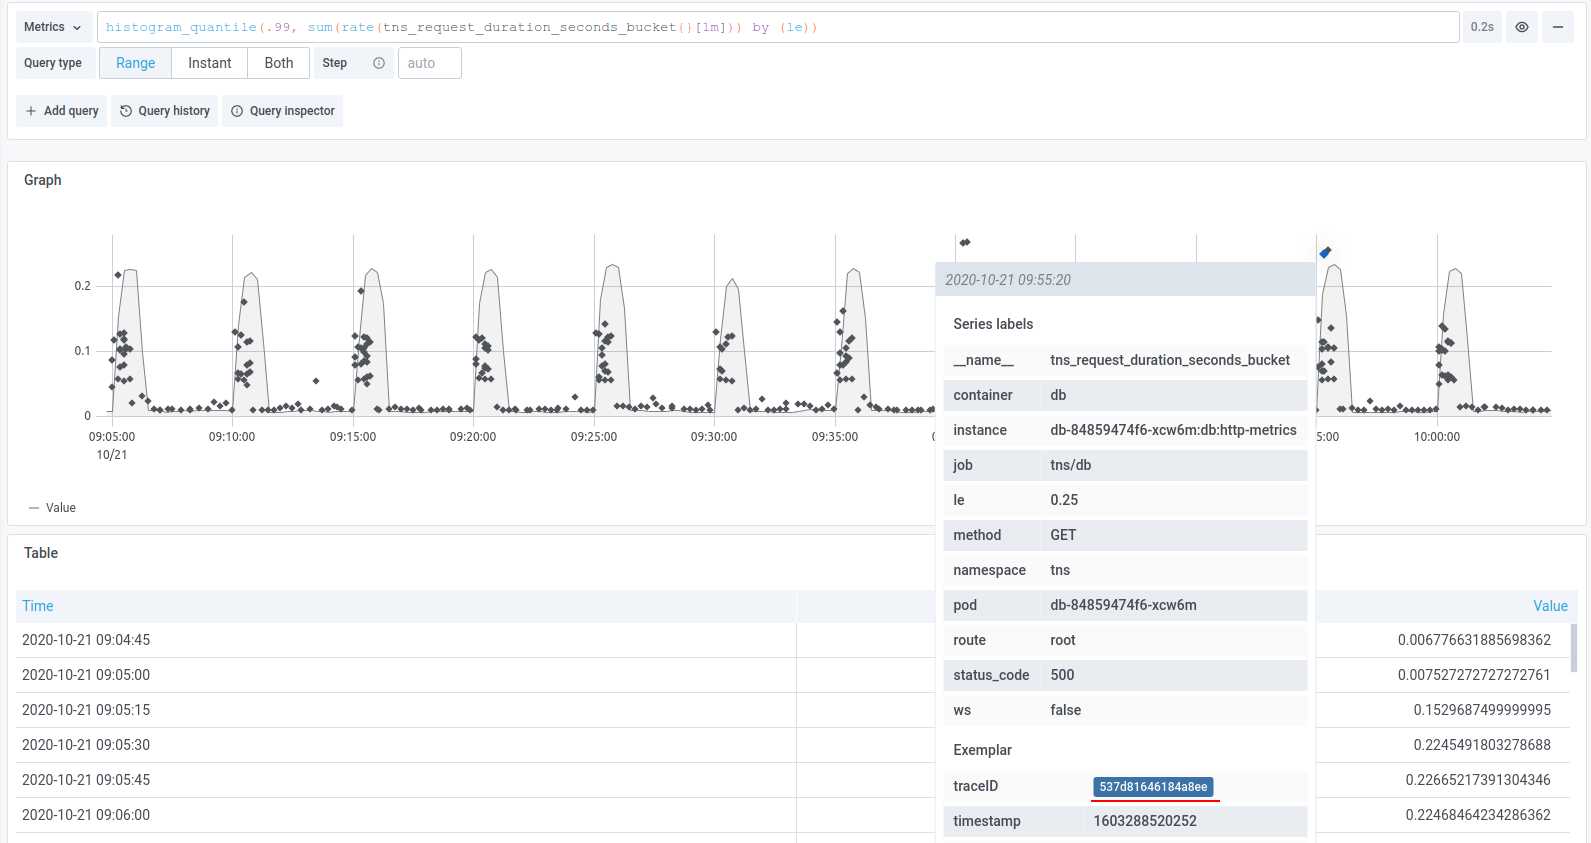Select the Range query type
The width and height of the screenshot is (1591, 843).
pos(135,63)
